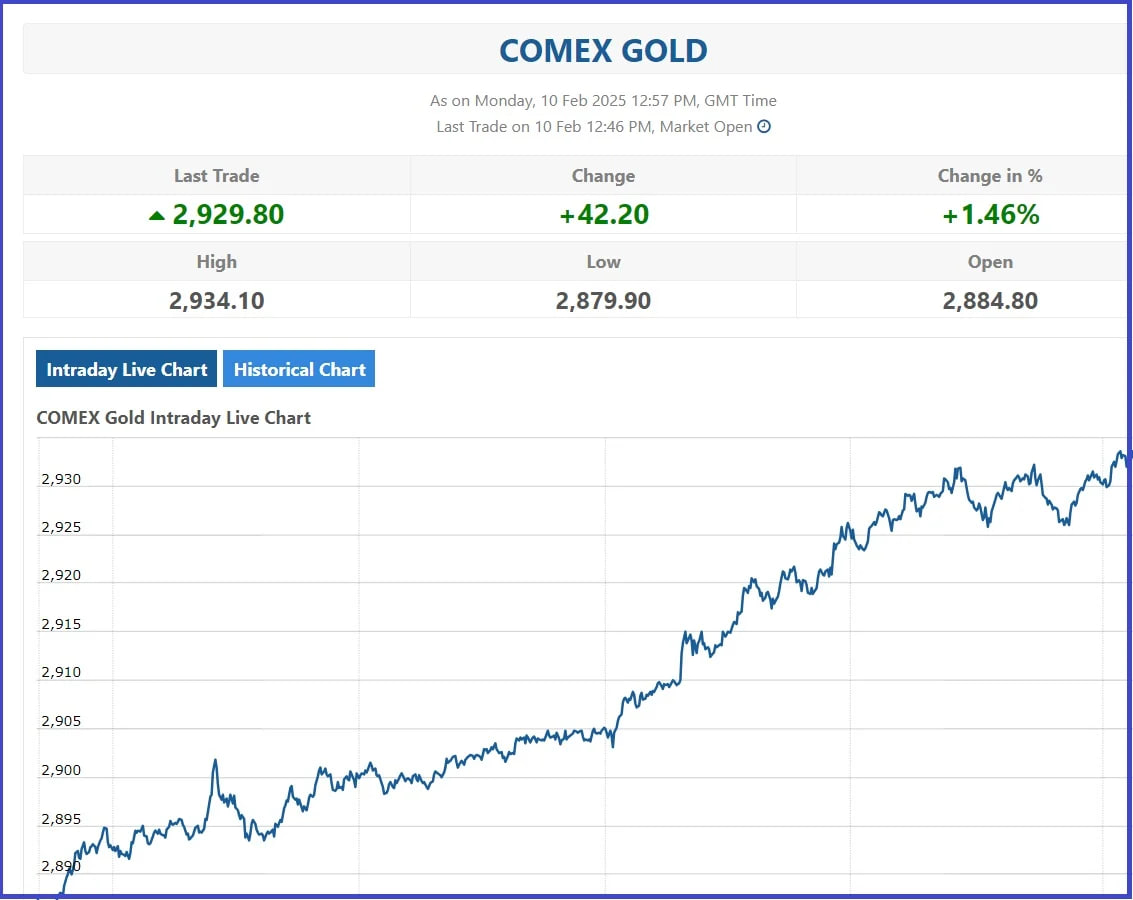Click the 2,910 y-axis label
Viewport: 1133px width, 900px height.
pos(61,672)
